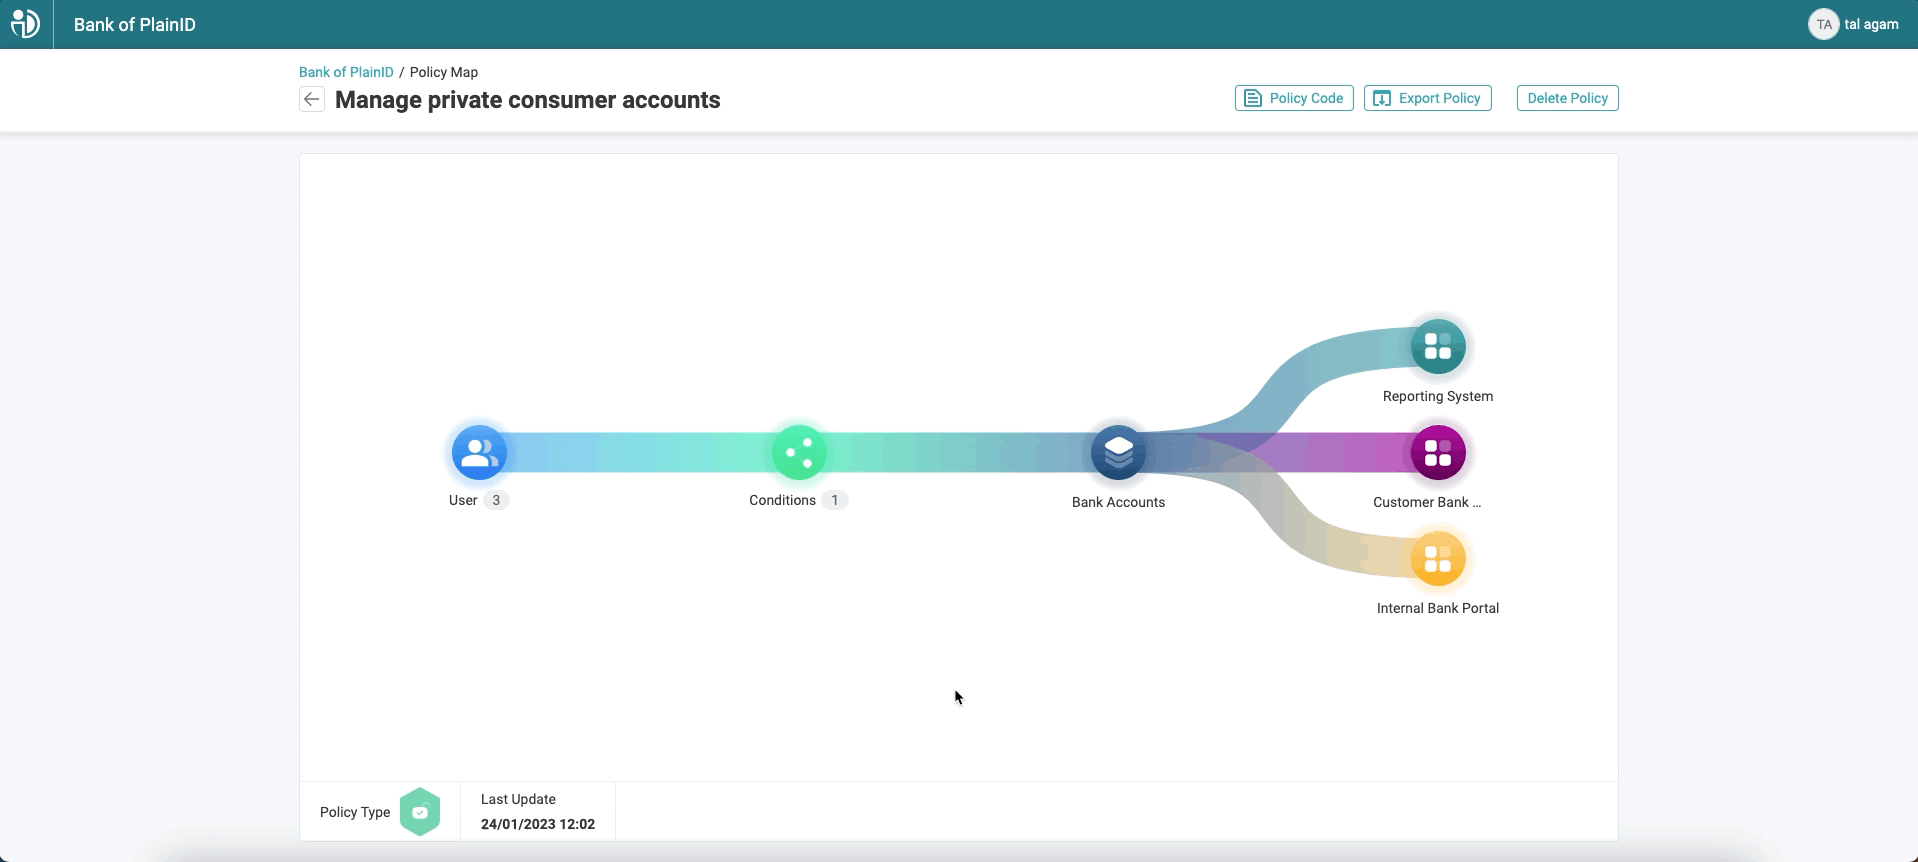
Task: Click the document icon in Policy Code
Action: point(1253,98)
